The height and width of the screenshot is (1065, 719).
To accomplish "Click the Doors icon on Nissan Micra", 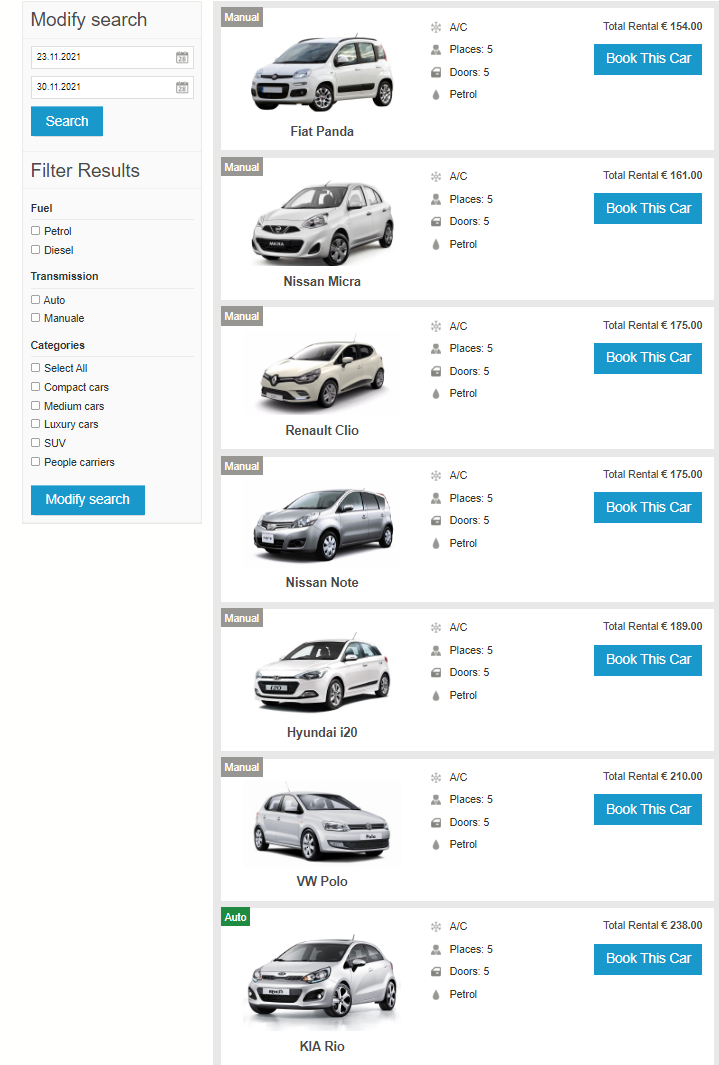I will 436,221.
